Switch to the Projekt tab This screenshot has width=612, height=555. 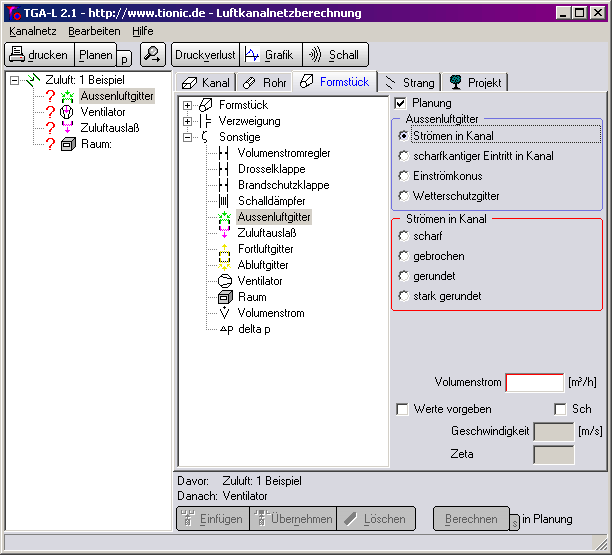(x=476, y=82)
